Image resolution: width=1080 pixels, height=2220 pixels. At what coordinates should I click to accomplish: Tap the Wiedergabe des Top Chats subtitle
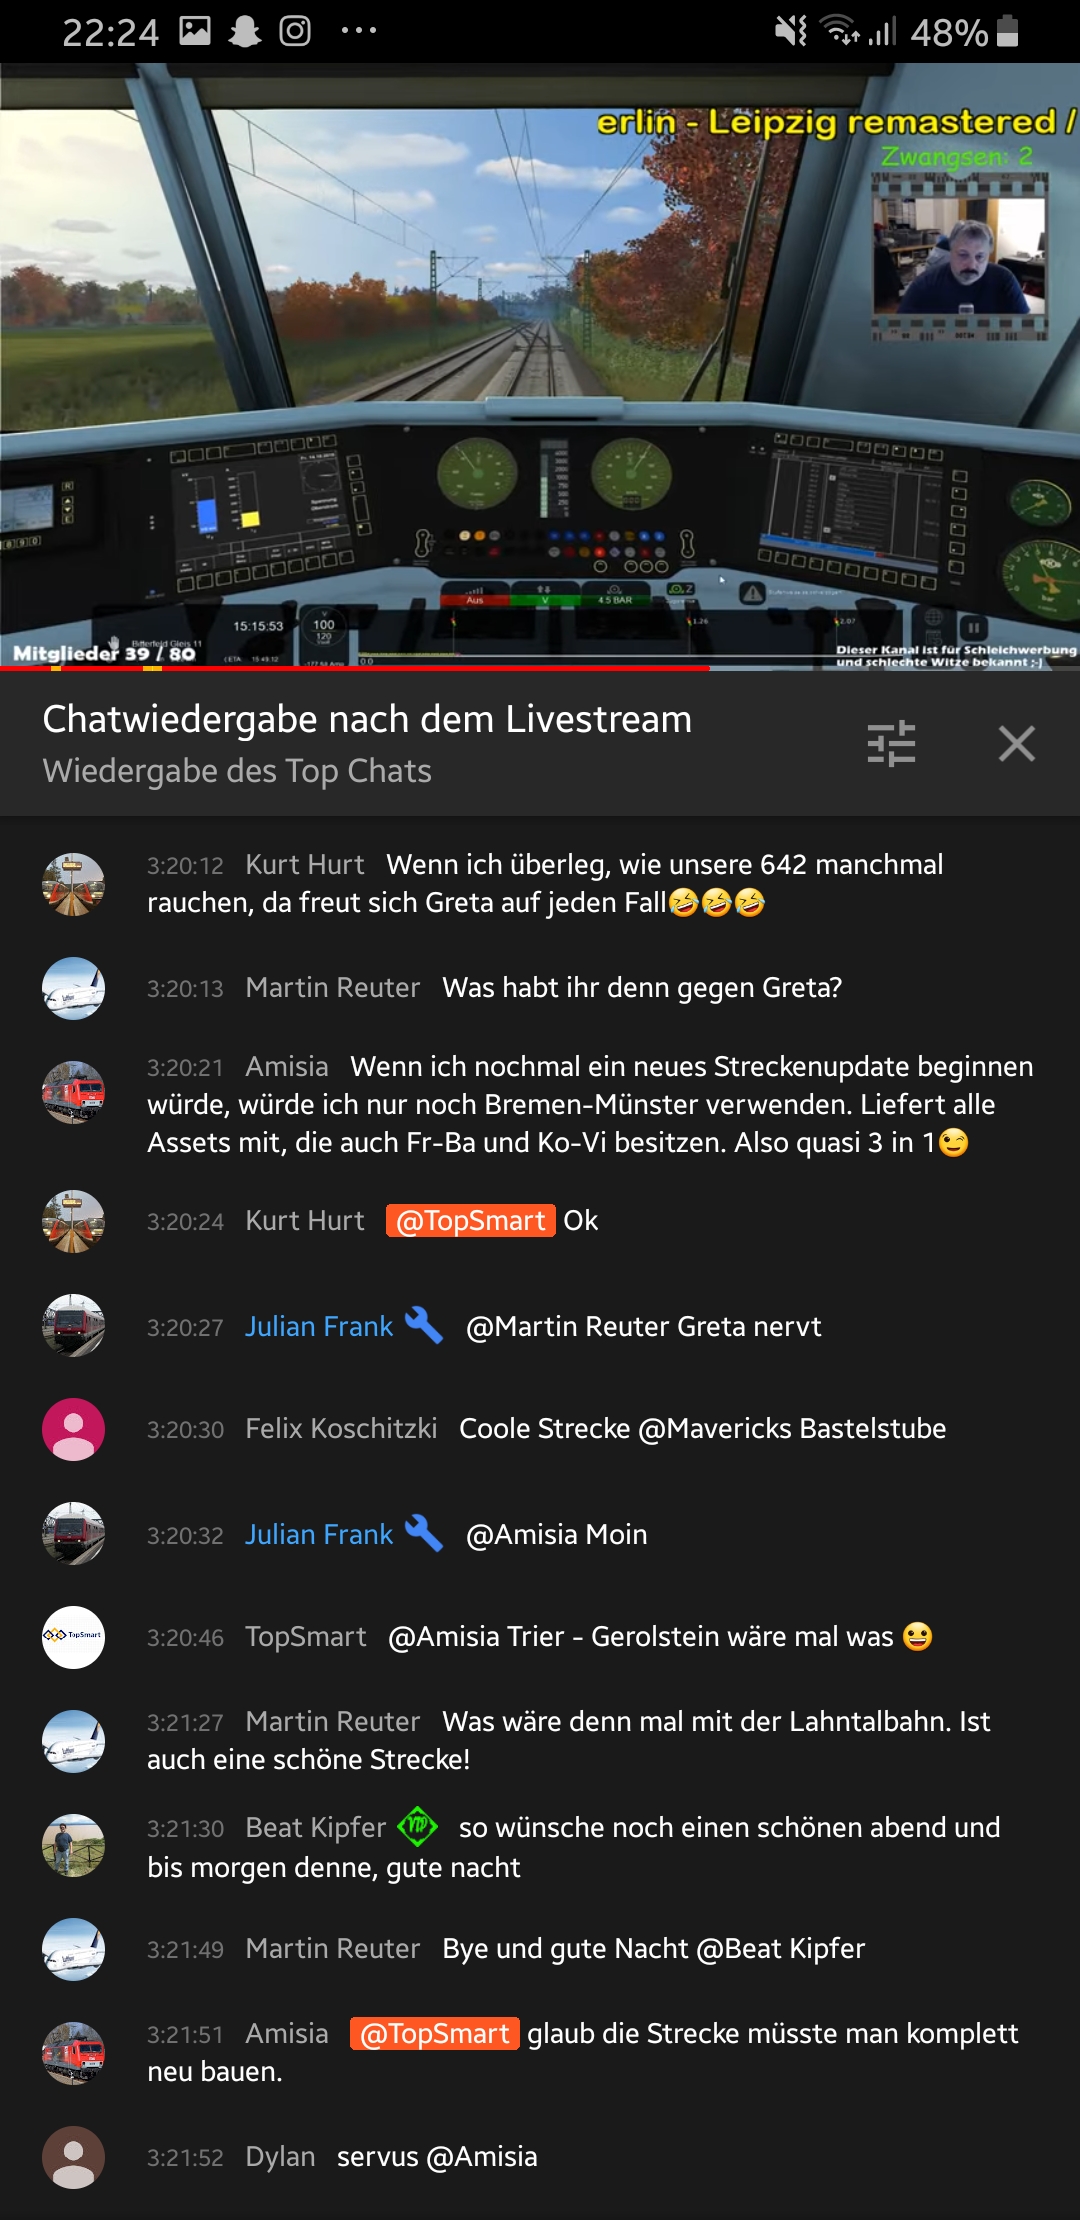(x=237, y=771)
